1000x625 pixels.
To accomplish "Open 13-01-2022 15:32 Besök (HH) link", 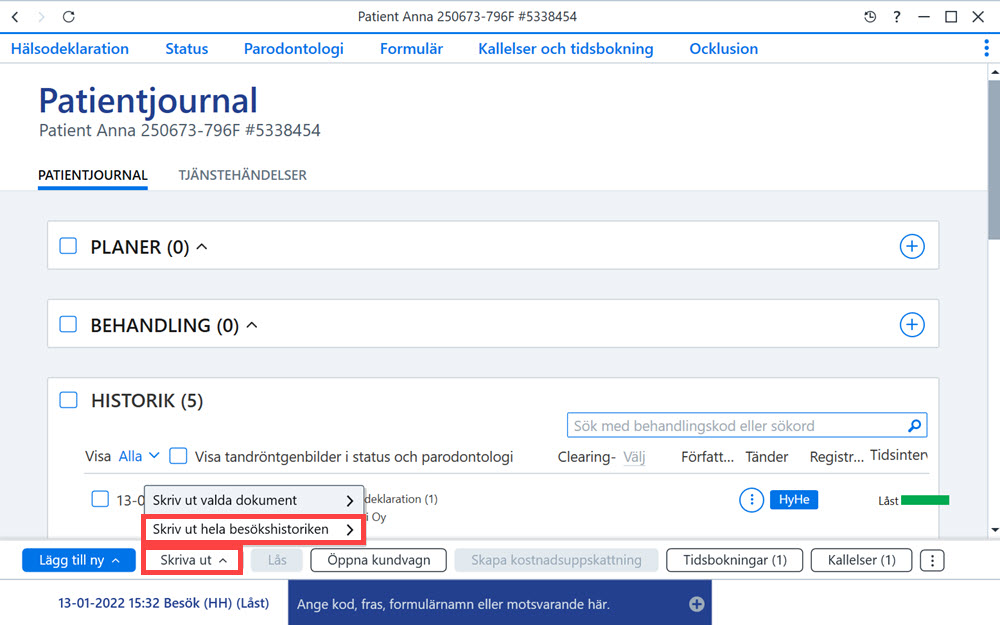I will tap(163, 603).
